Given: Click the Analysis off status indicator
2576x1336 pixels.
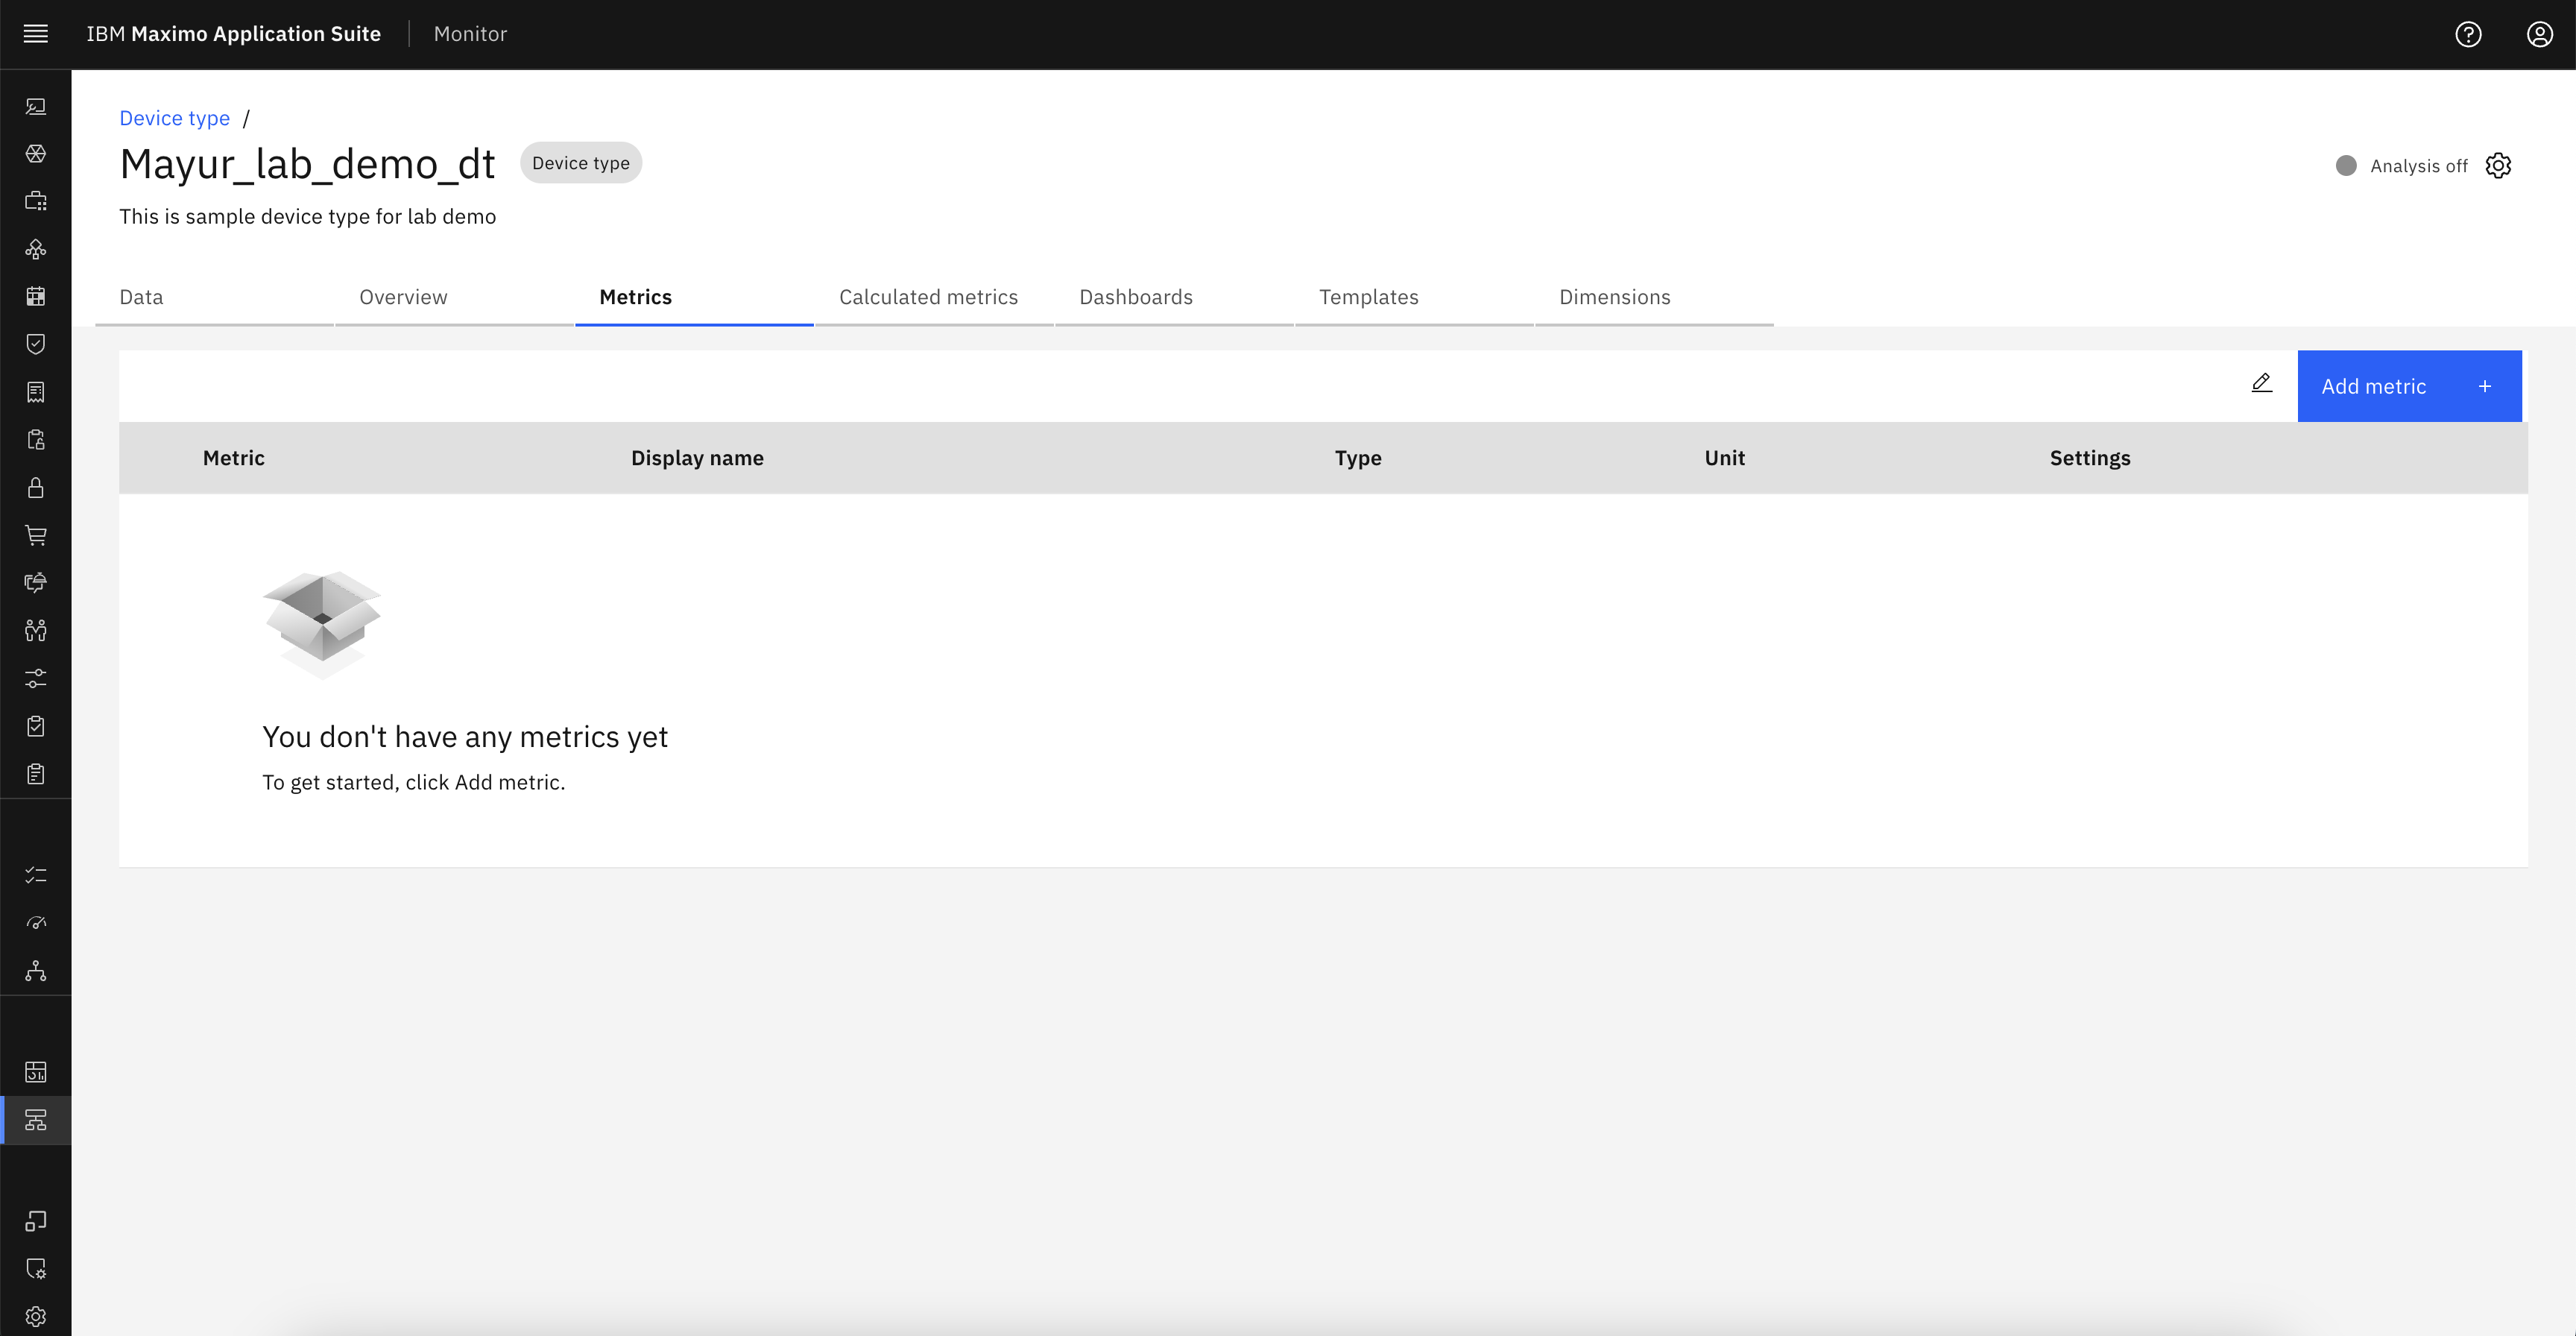Looking at the screenshot, I should pos(2401,166).
